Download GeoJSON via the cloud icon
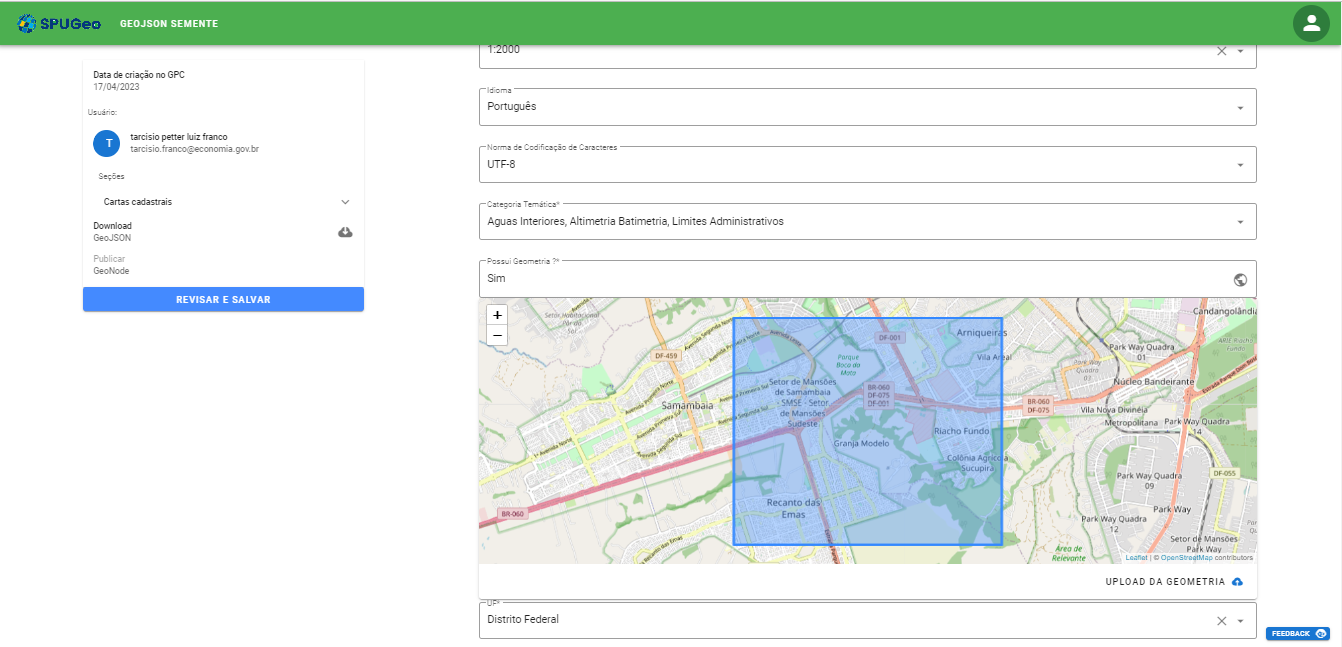This screenshot has height=647, width=1342. pos(345,232)
